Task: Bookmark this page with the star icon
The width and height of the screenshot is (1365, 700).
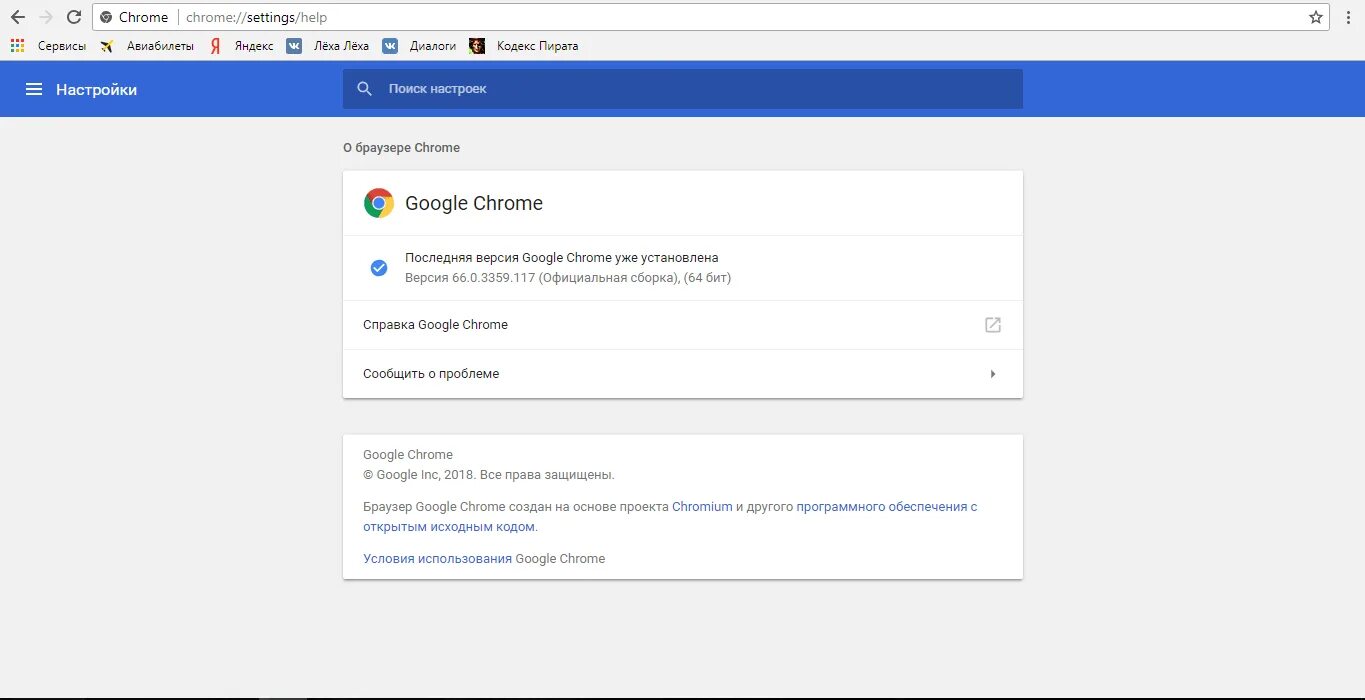Action: (x=1316, y=17)
